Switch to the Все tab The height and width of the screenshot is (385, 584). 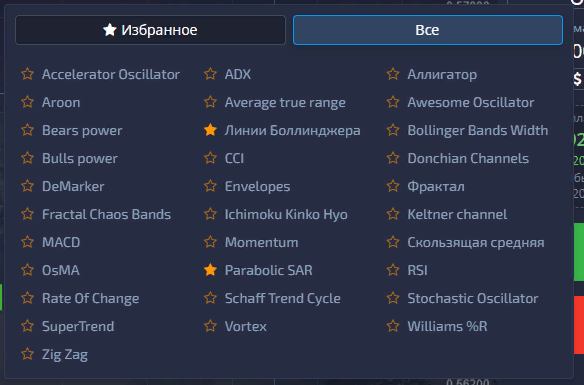(428, 30)
